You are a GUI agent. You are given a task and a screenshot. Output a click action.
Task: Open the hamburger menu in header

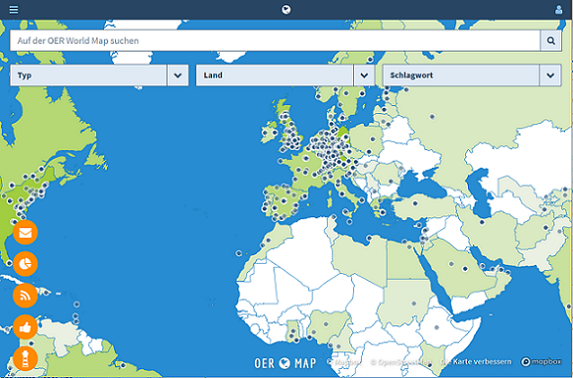[x=14, y=10]
